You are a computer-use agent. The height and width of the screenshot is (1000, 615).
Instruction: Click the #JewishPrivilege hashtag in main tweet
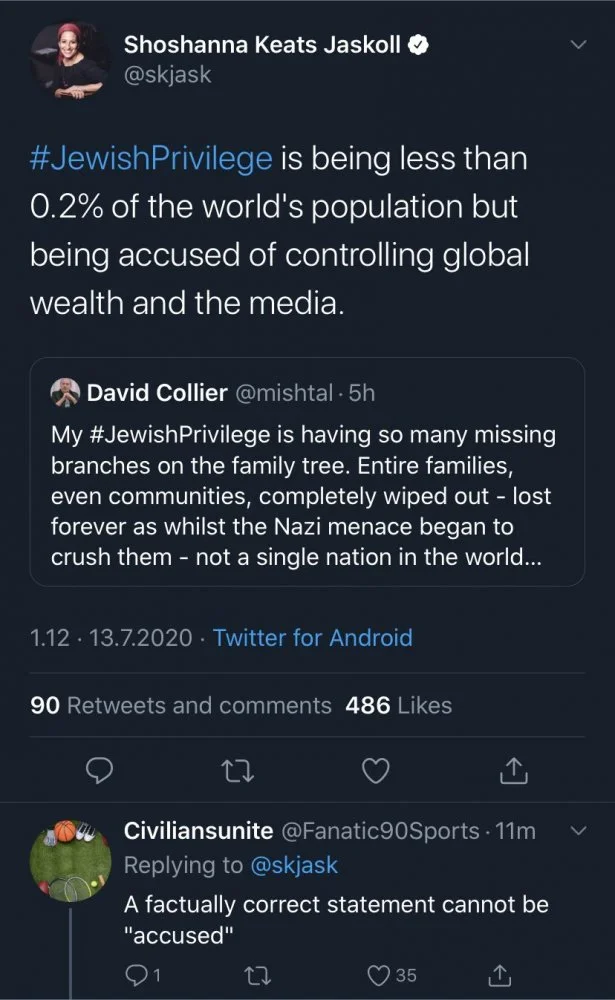(151, 158)
